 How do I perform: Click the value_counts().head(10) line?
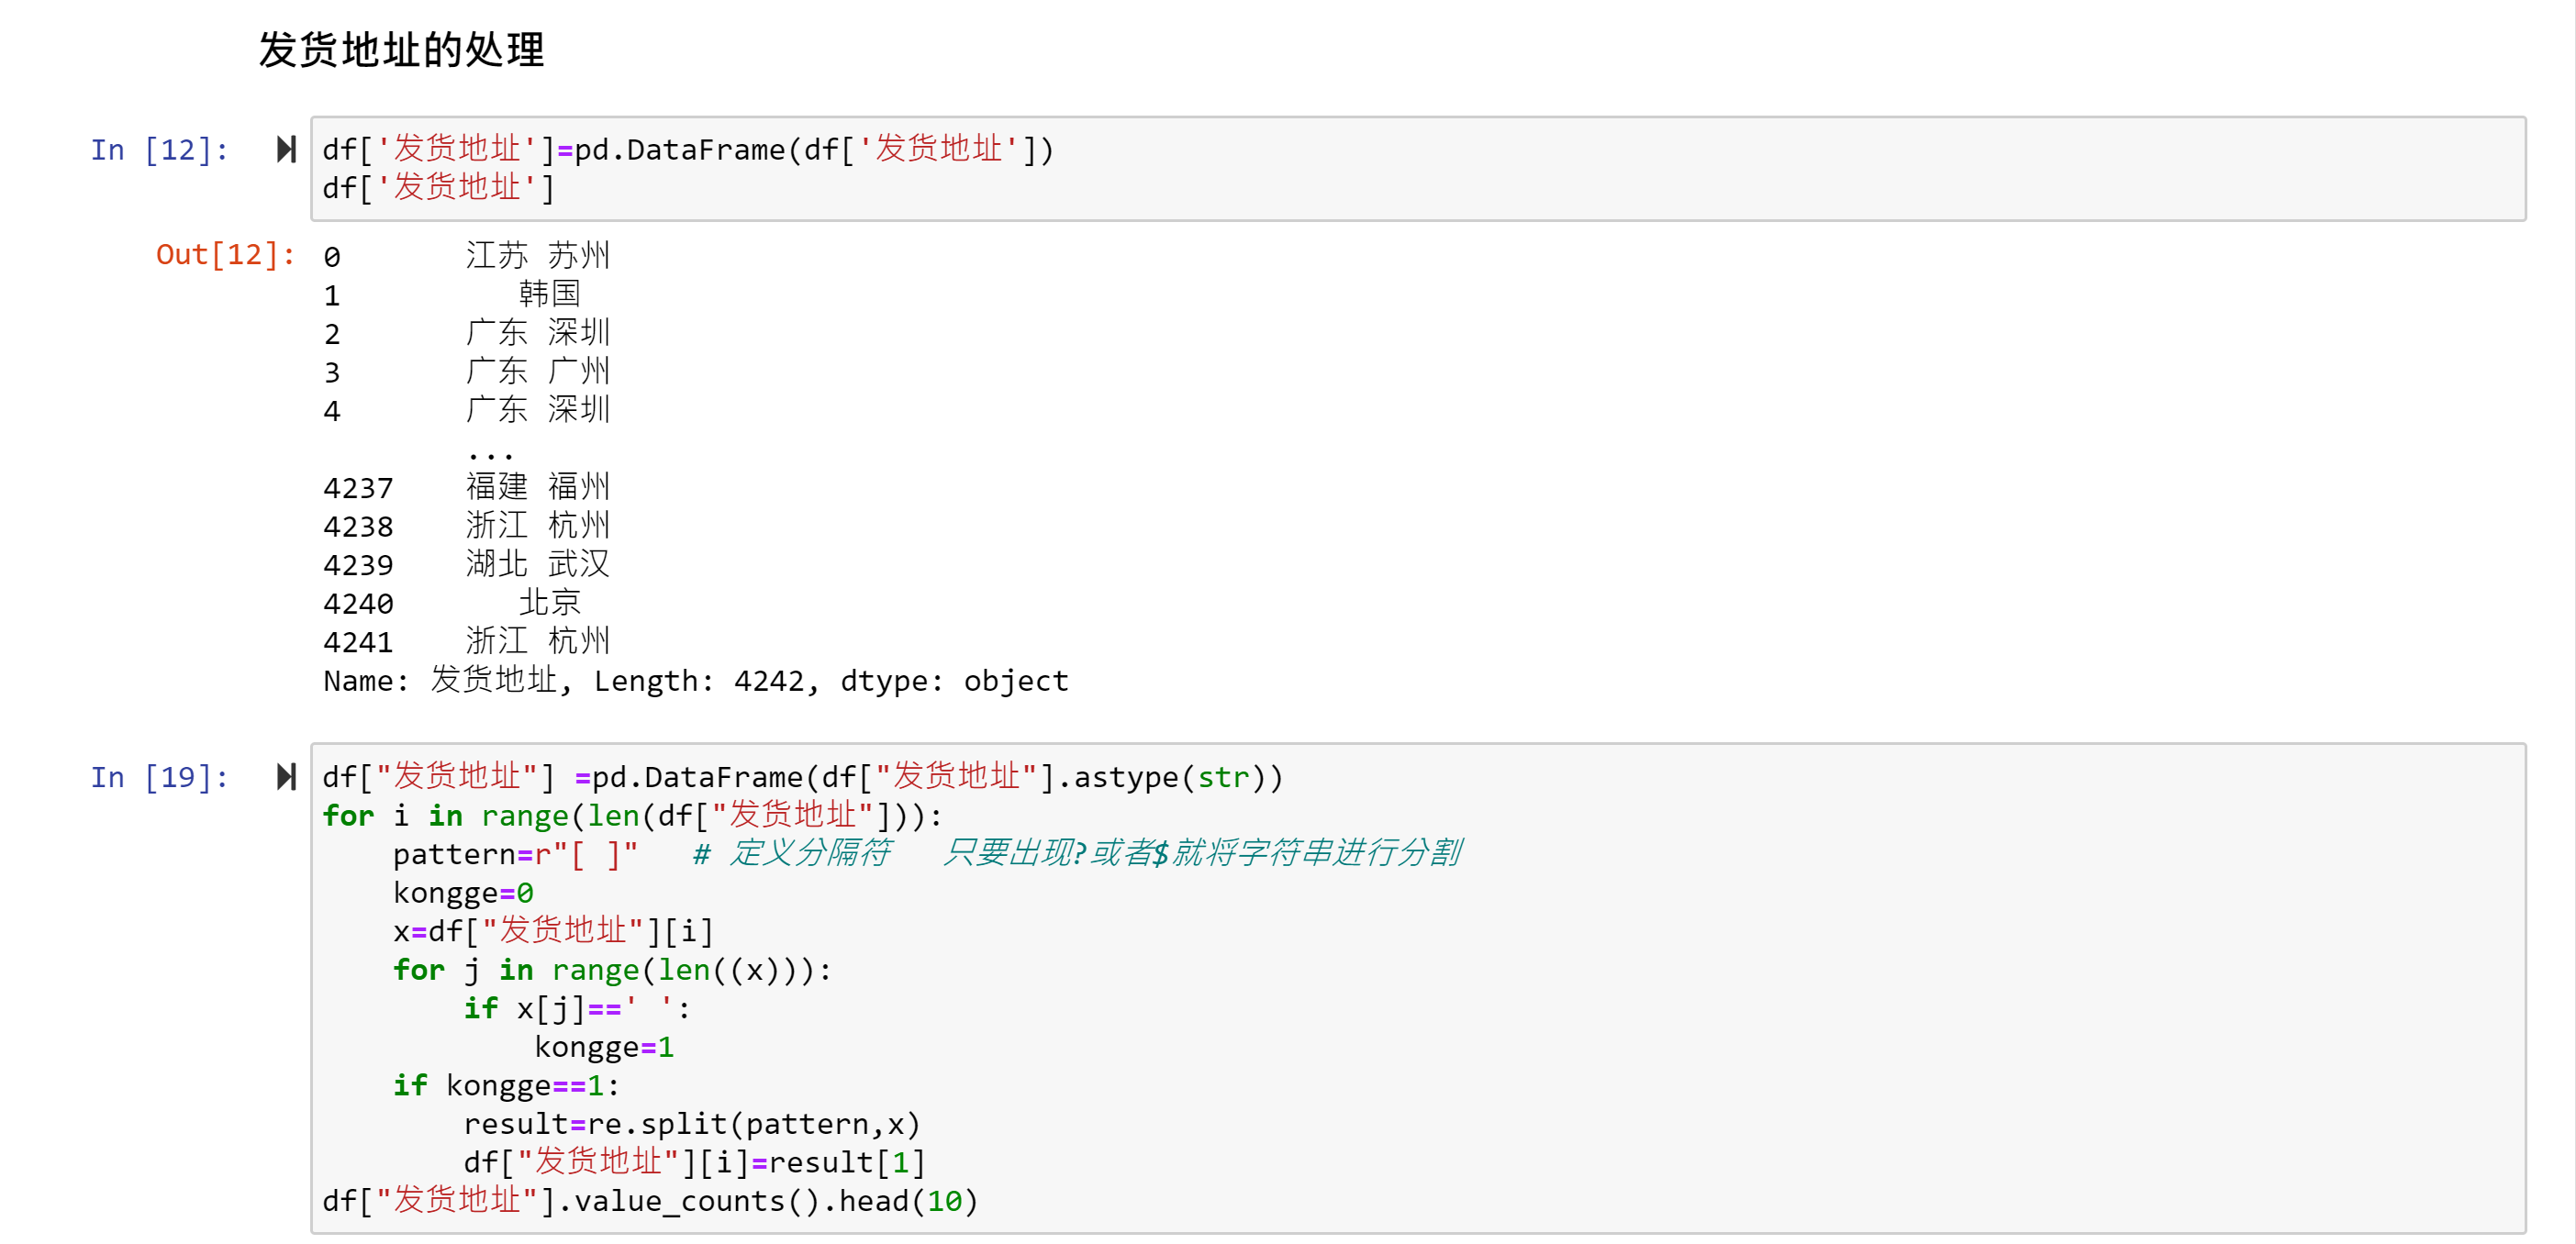pyautogui.click(x=650, y=1201)
